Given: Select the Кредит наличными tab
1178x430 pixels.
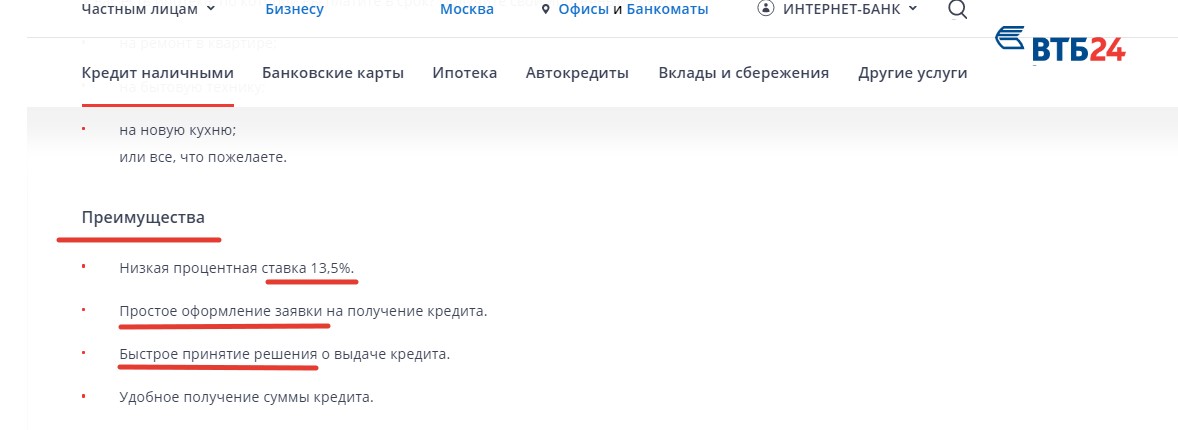Looking at the screenshot, I should pos(157,73).
